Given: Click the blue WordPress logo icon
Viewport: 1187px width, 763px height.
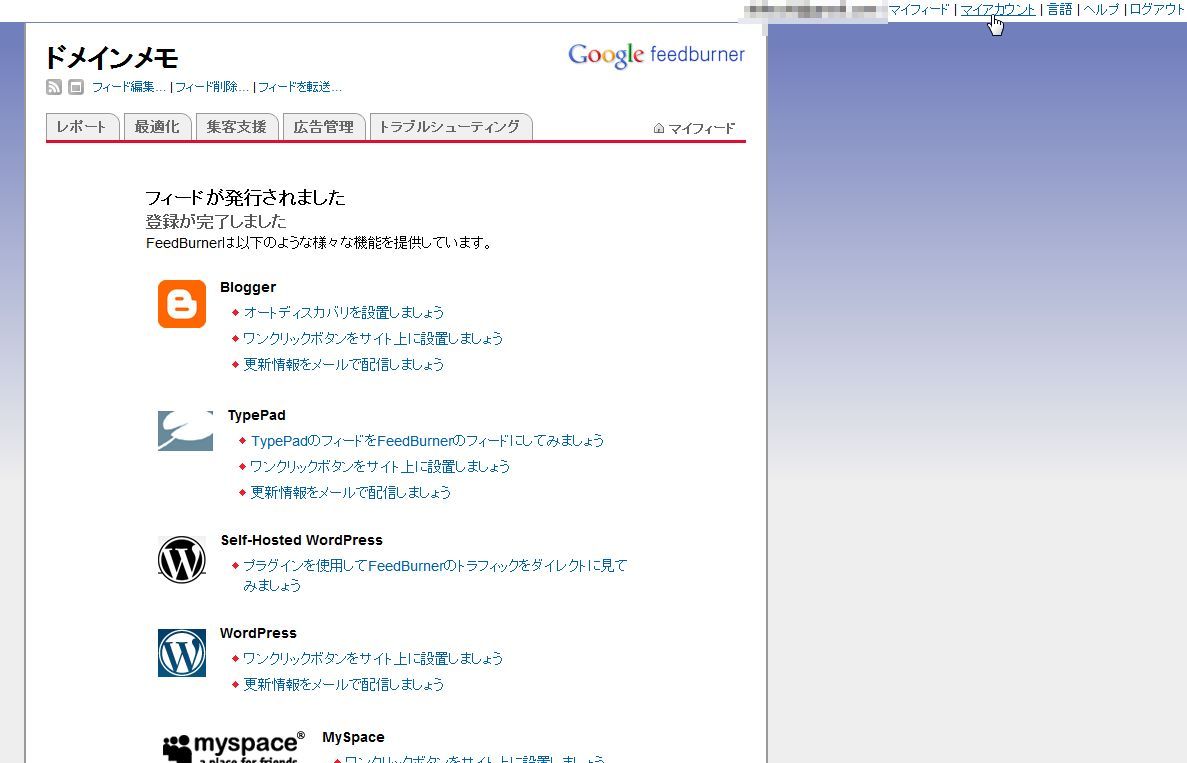Looking at the screenshot, I should [182, 652].
